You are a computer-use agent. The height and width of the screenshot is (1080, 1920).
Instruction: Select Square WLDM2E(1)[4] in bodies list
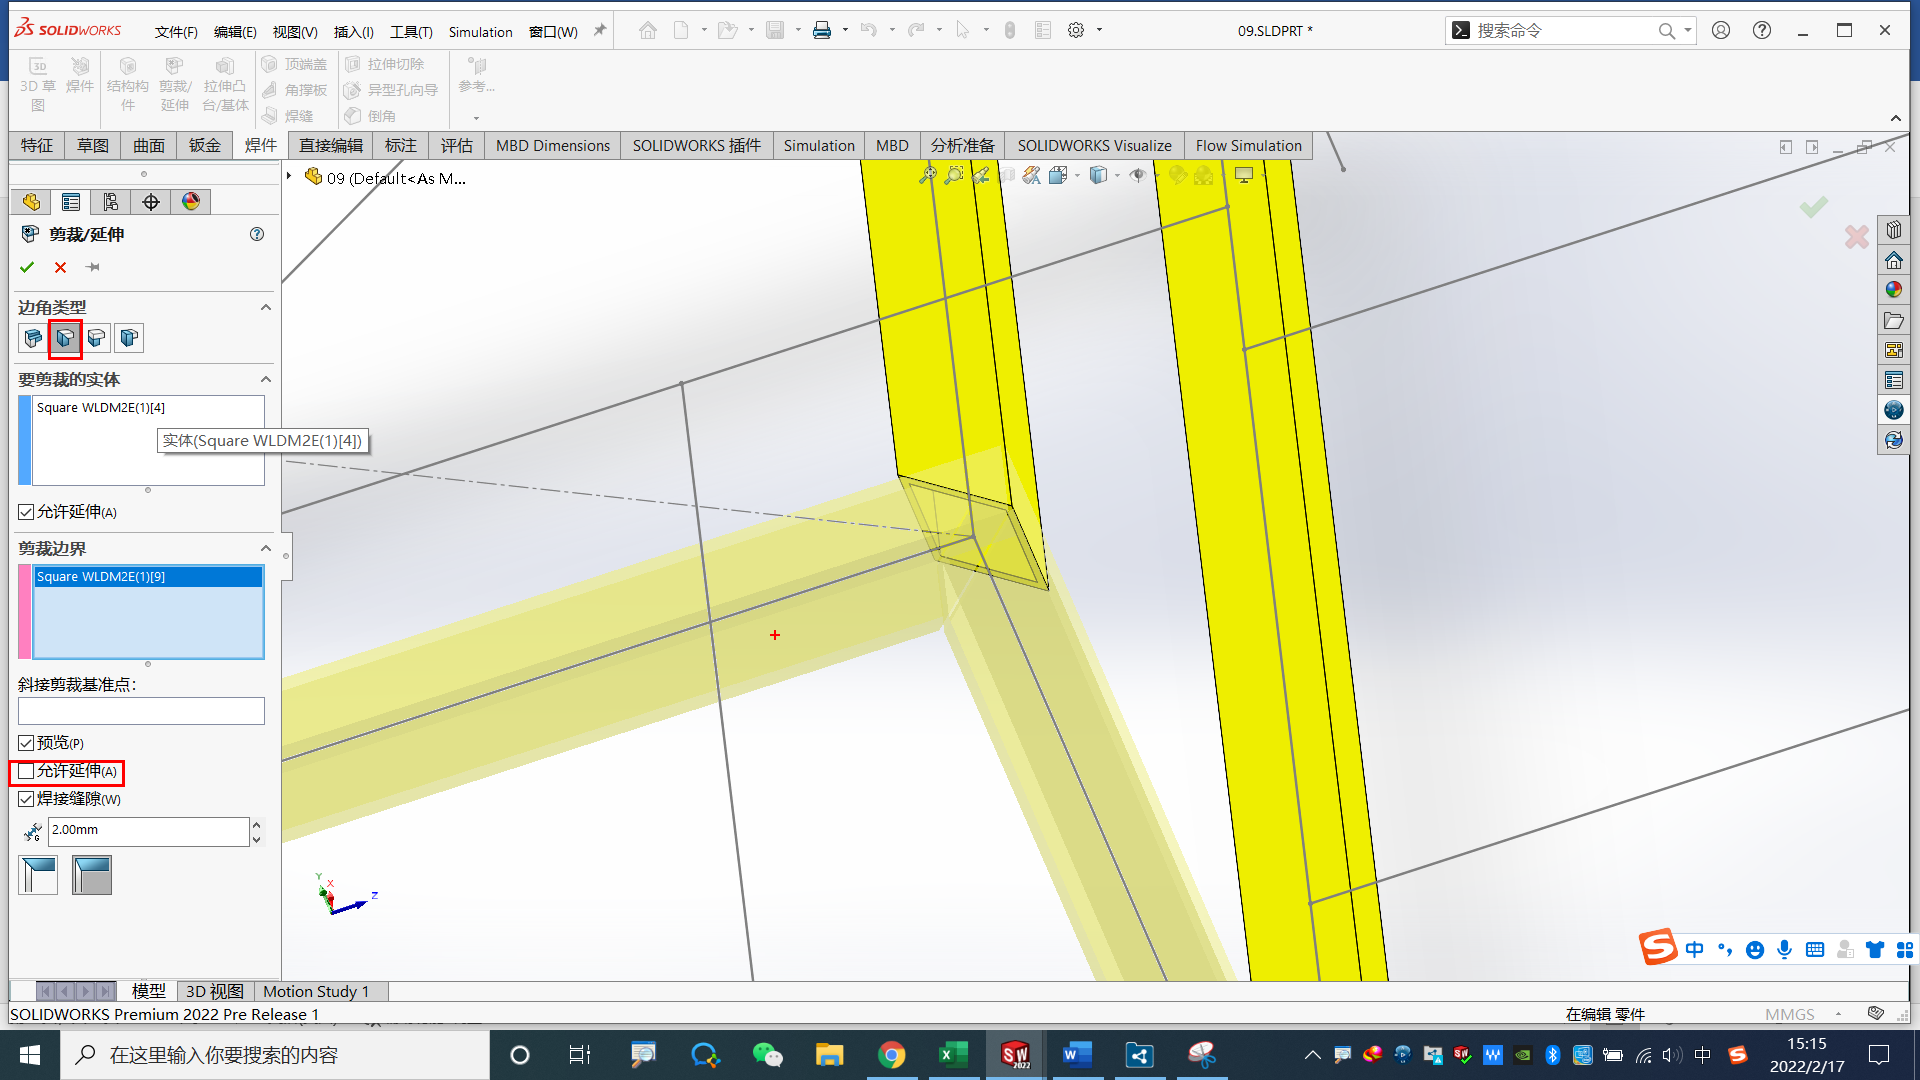tap(148, 408)
